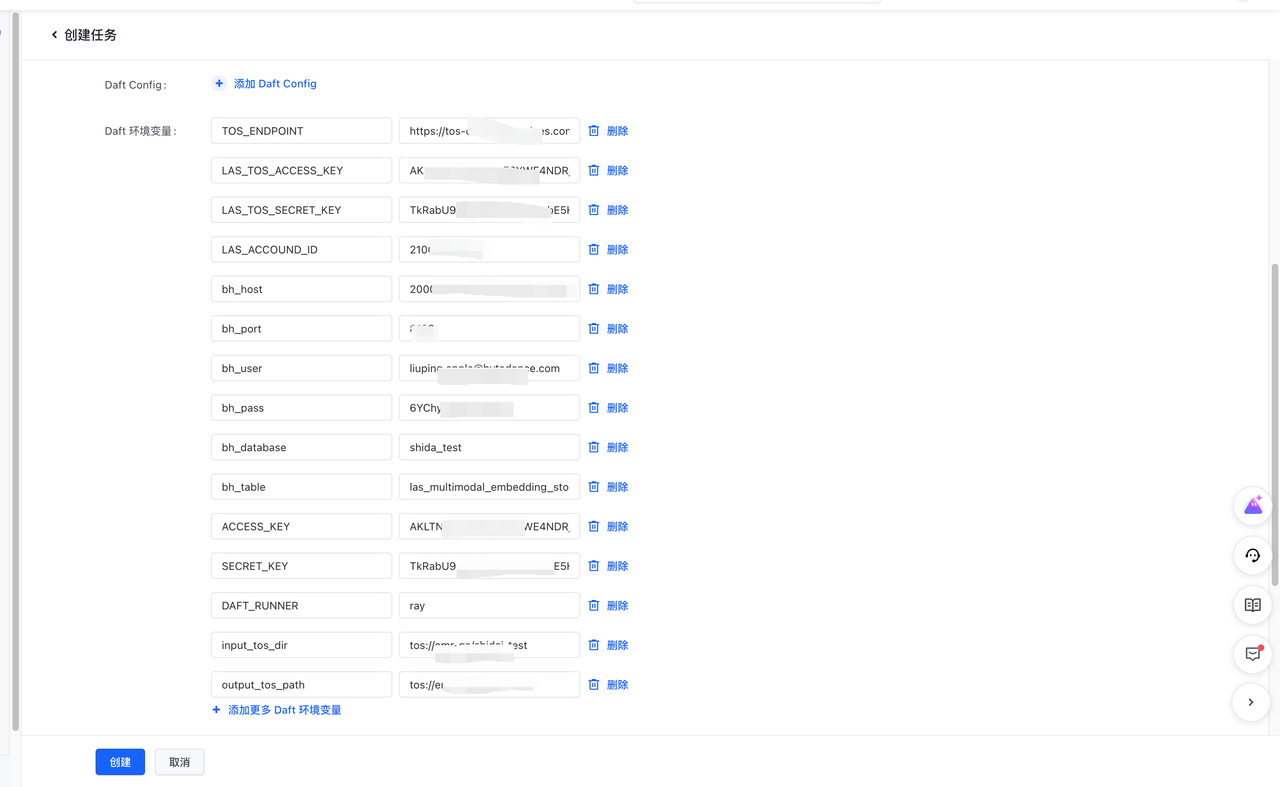Collapse the floating toolbar with the right chevron
The height and width of the screenshot is (787, 1280).
pos(1251,702)
